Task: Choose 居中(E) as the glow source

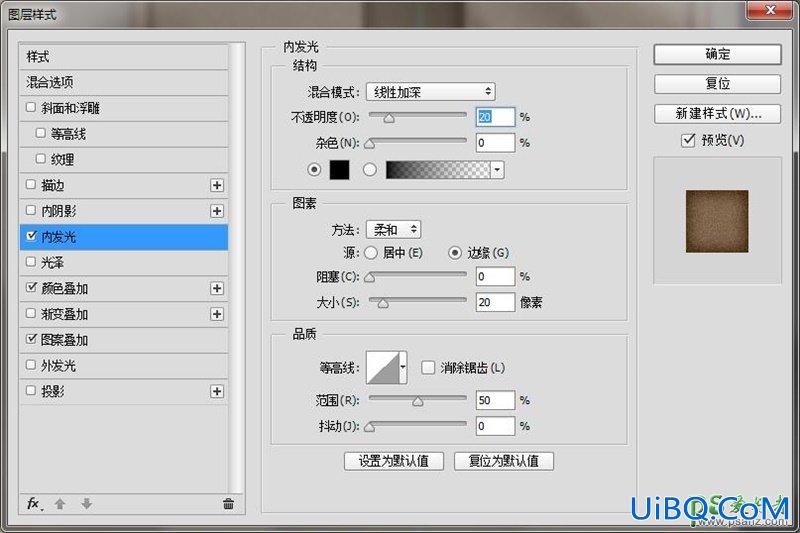Action: [x=371, y=252]
